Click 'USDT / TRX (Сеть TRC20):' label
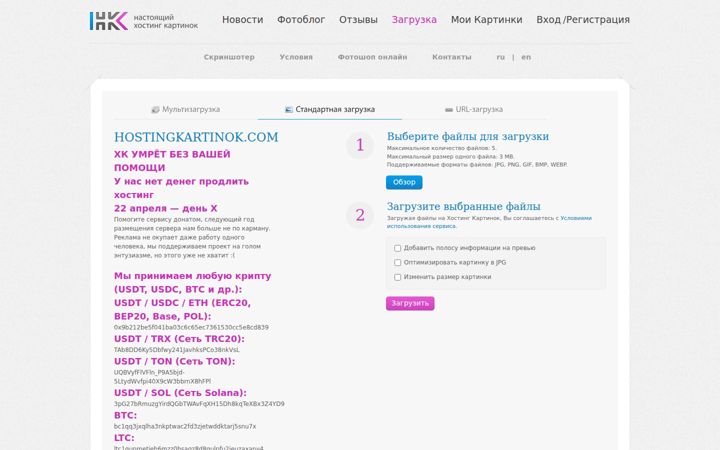720x450 pixels. [179, 339]
